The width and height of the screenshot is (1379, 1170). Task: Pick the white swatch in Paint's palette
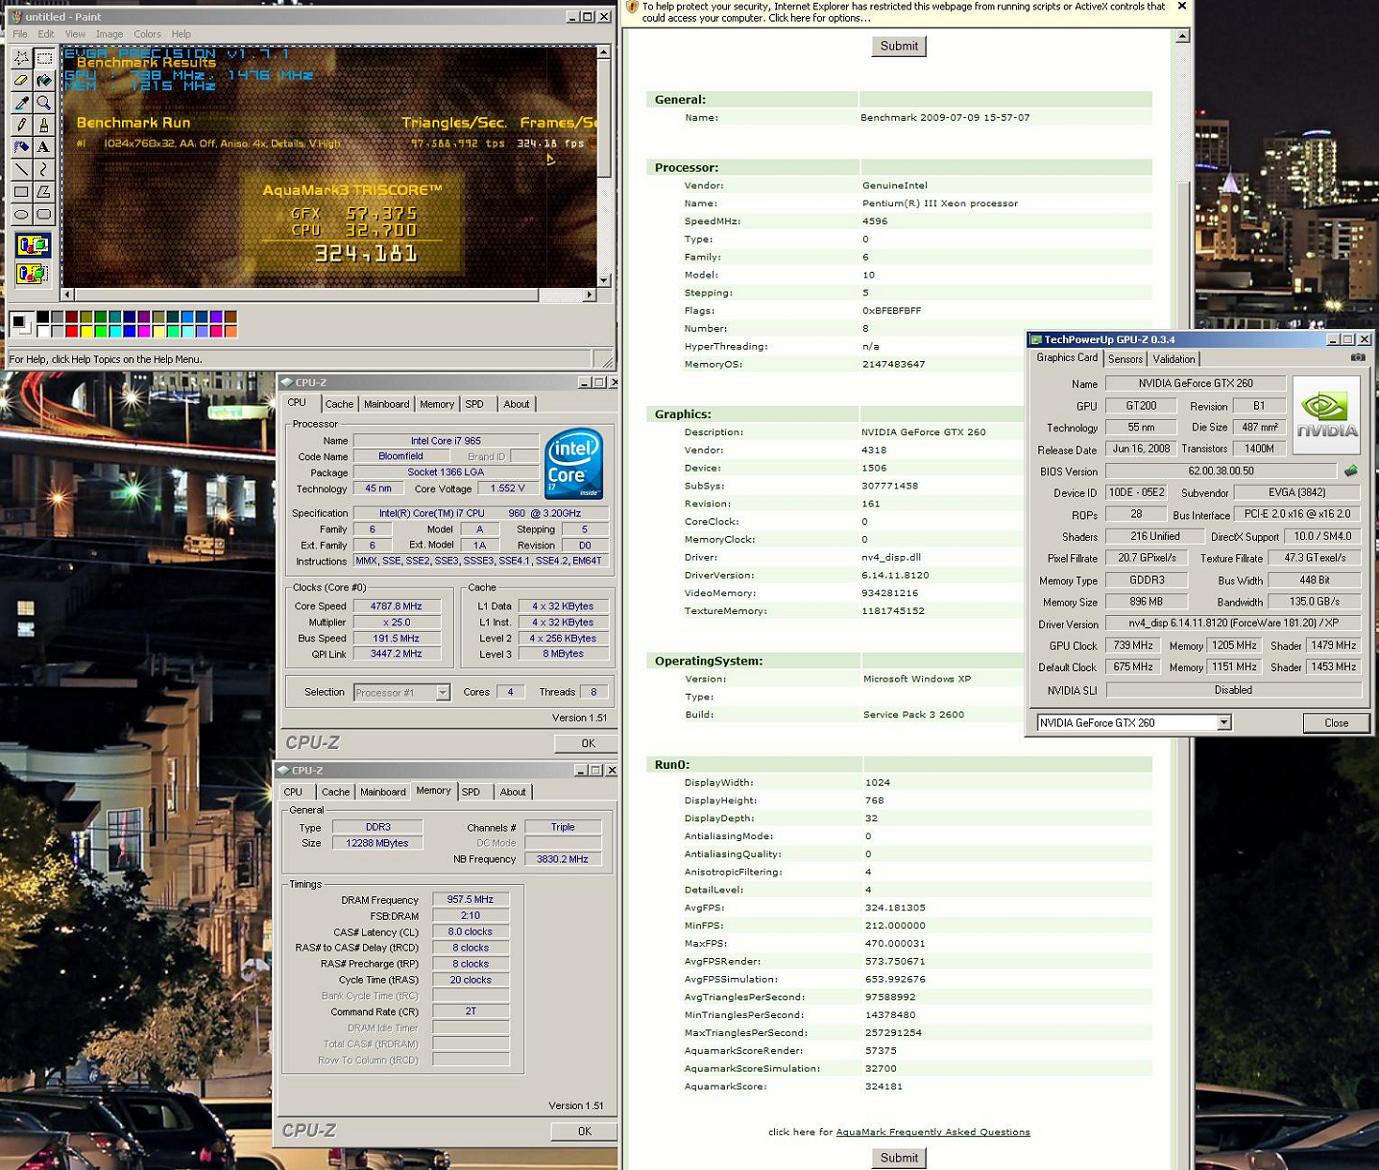pyautogui.click(x=43, y=331)
